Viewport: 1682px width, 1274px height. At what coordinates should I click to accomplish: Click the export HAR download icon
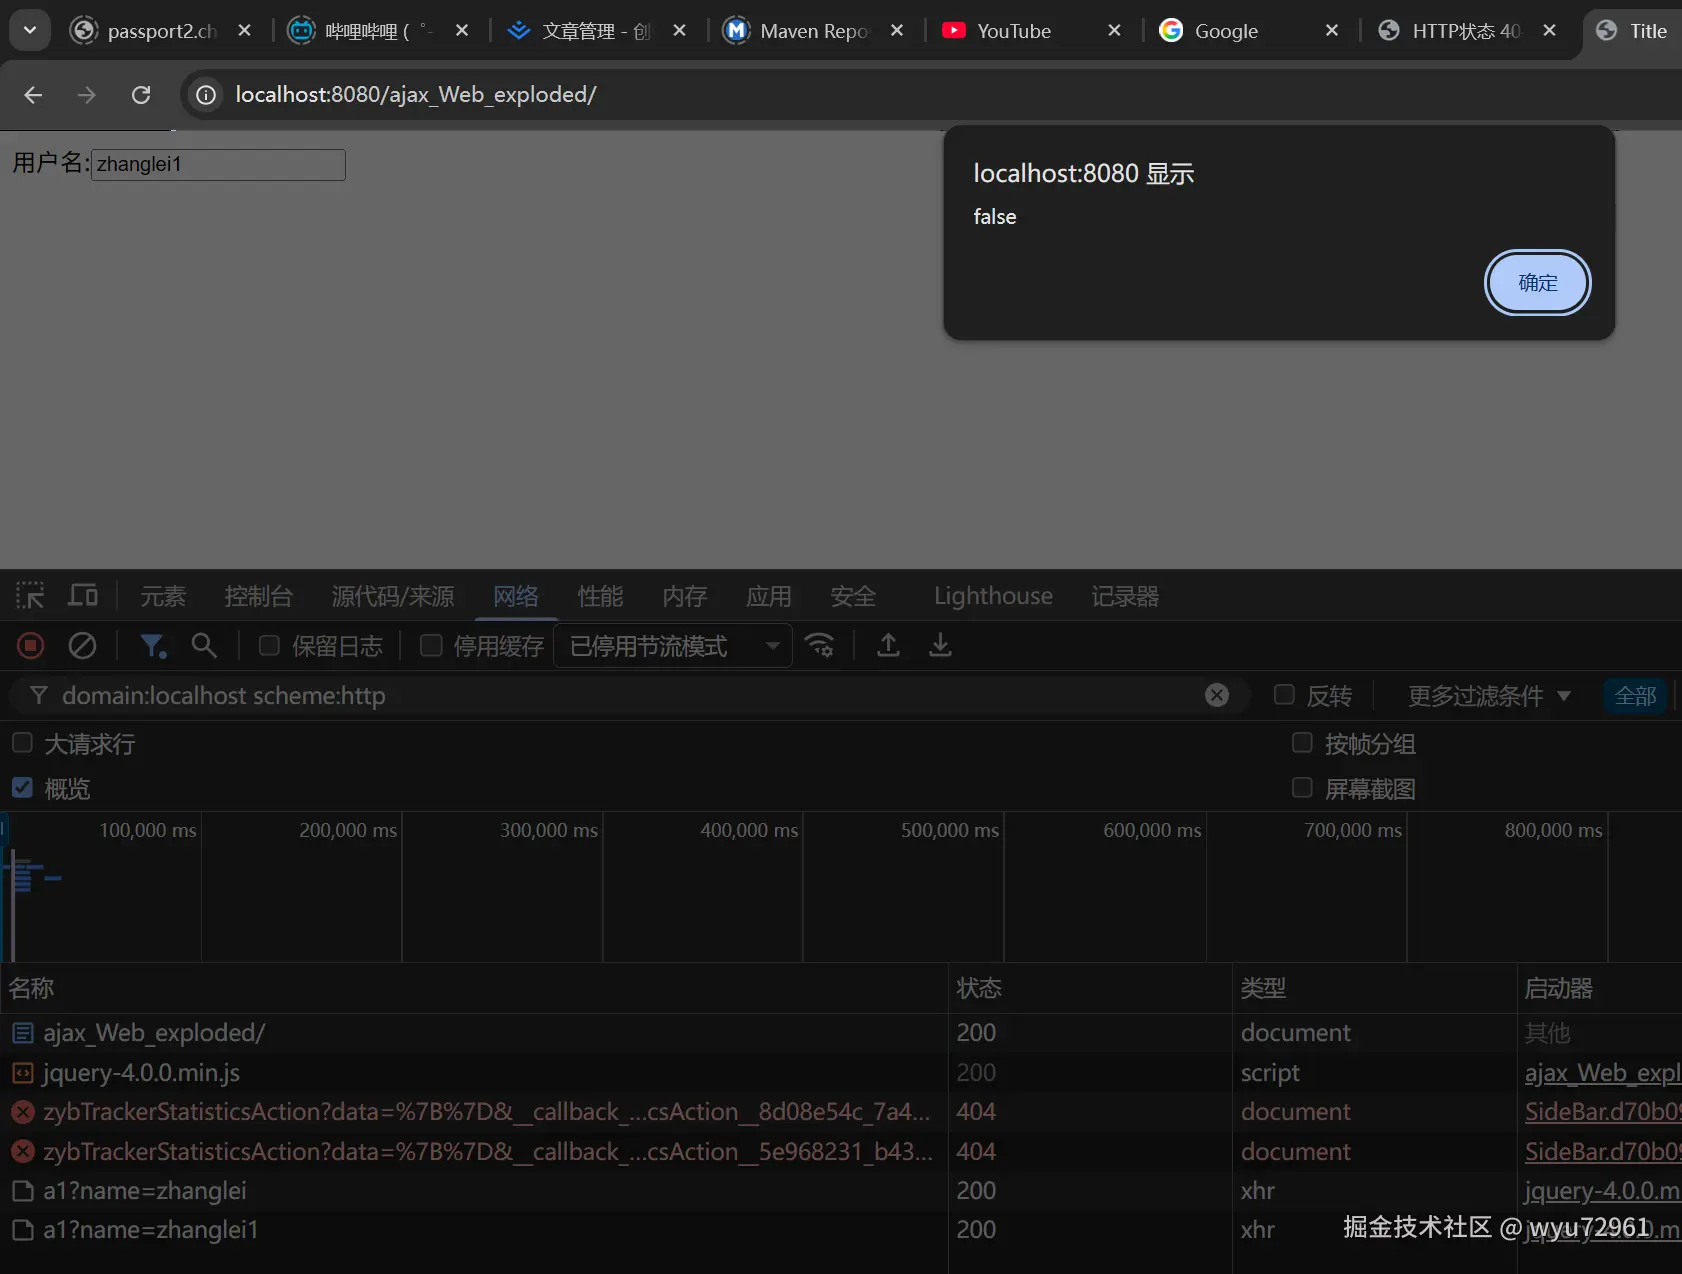point(940,646)
